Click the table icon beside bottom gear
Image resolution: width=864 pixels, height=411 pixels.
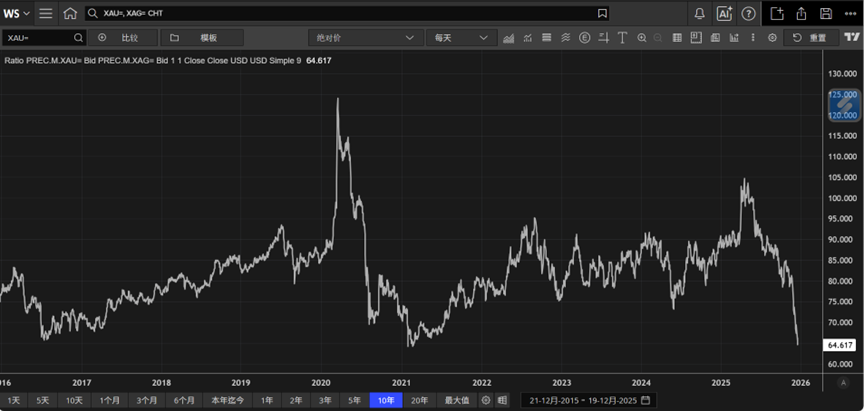[501, 400]
